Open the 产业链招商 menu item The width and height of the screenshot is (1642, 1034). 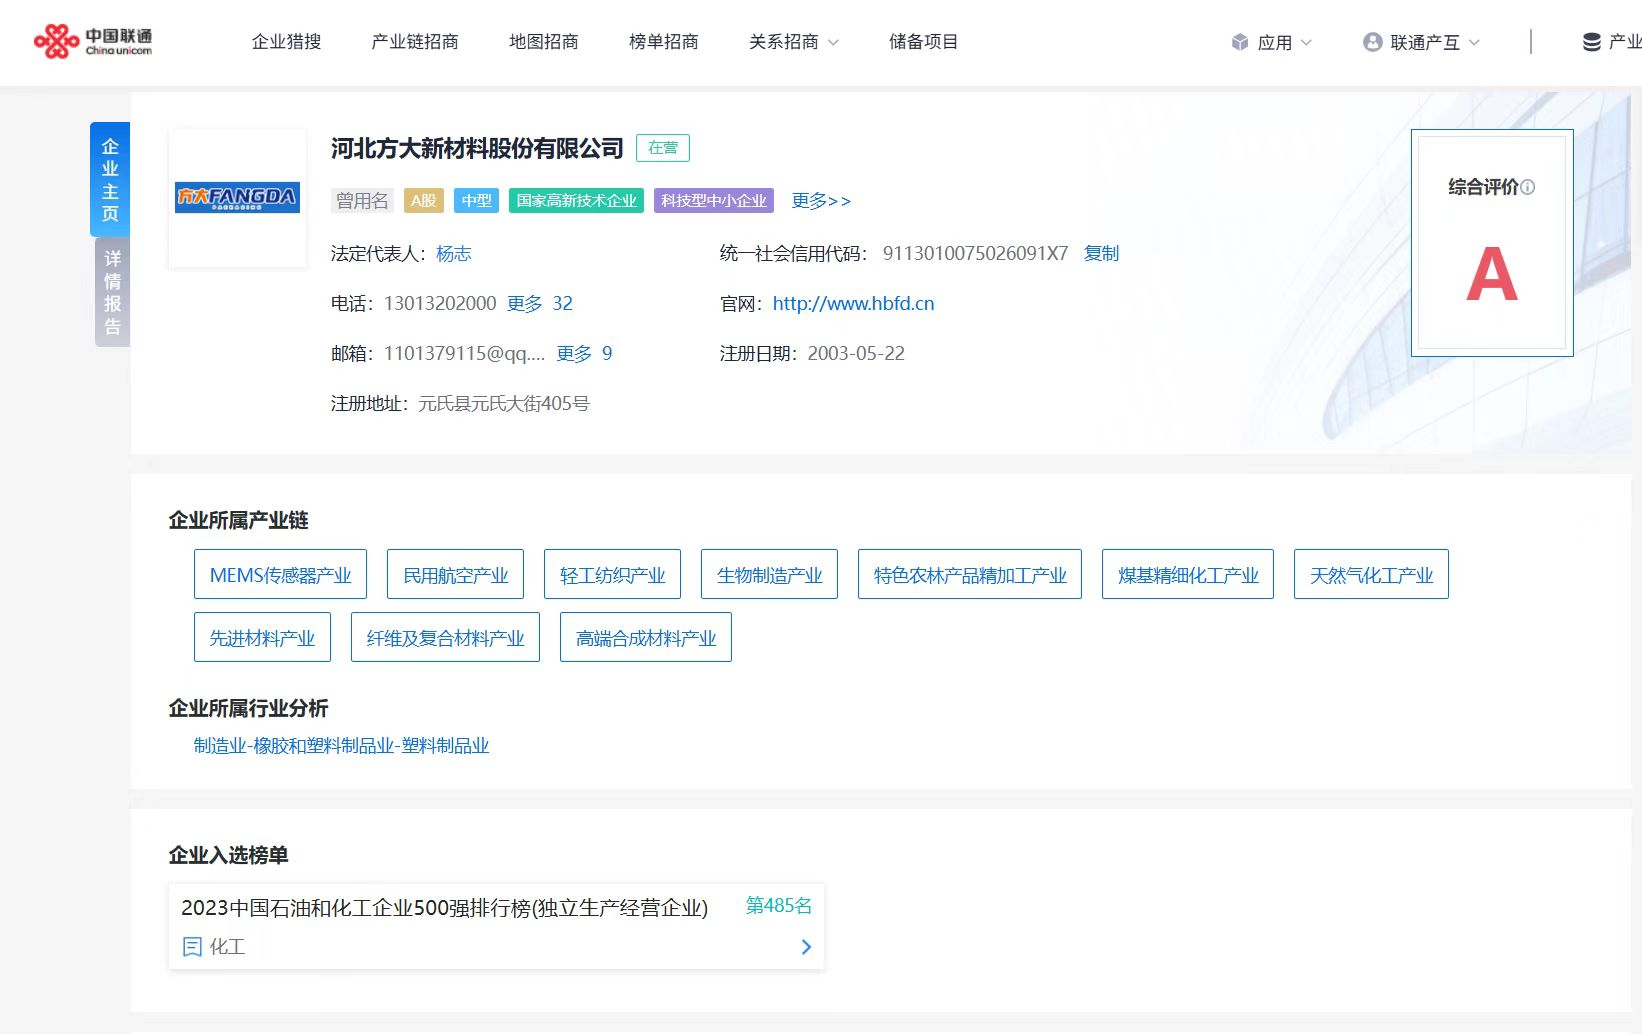click(414, 42)
